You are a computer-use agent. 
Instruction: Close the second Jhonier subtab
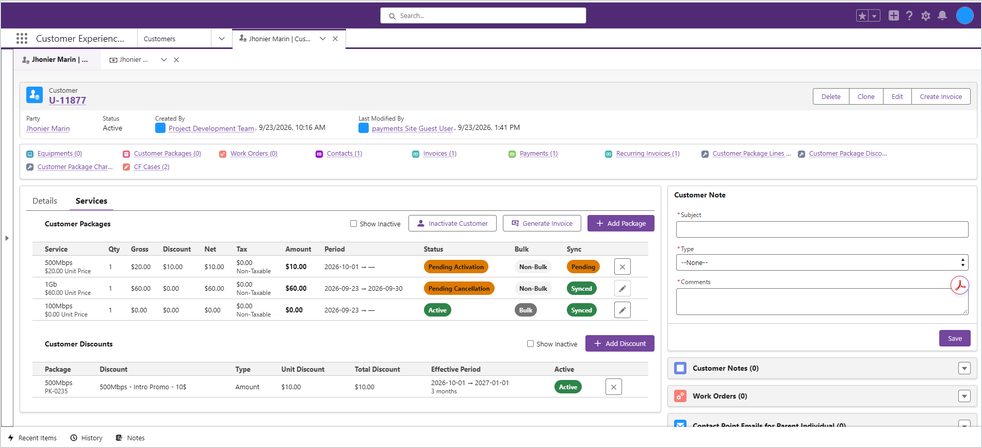[176, 60]
